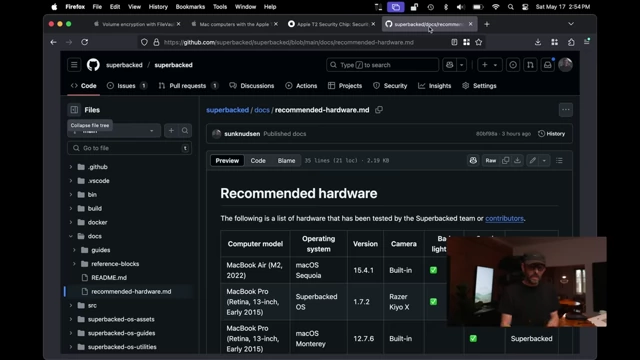640x360 pixels.
Task: Copy raw file contents
Action: pyautogui.click(x=505, y=160)
